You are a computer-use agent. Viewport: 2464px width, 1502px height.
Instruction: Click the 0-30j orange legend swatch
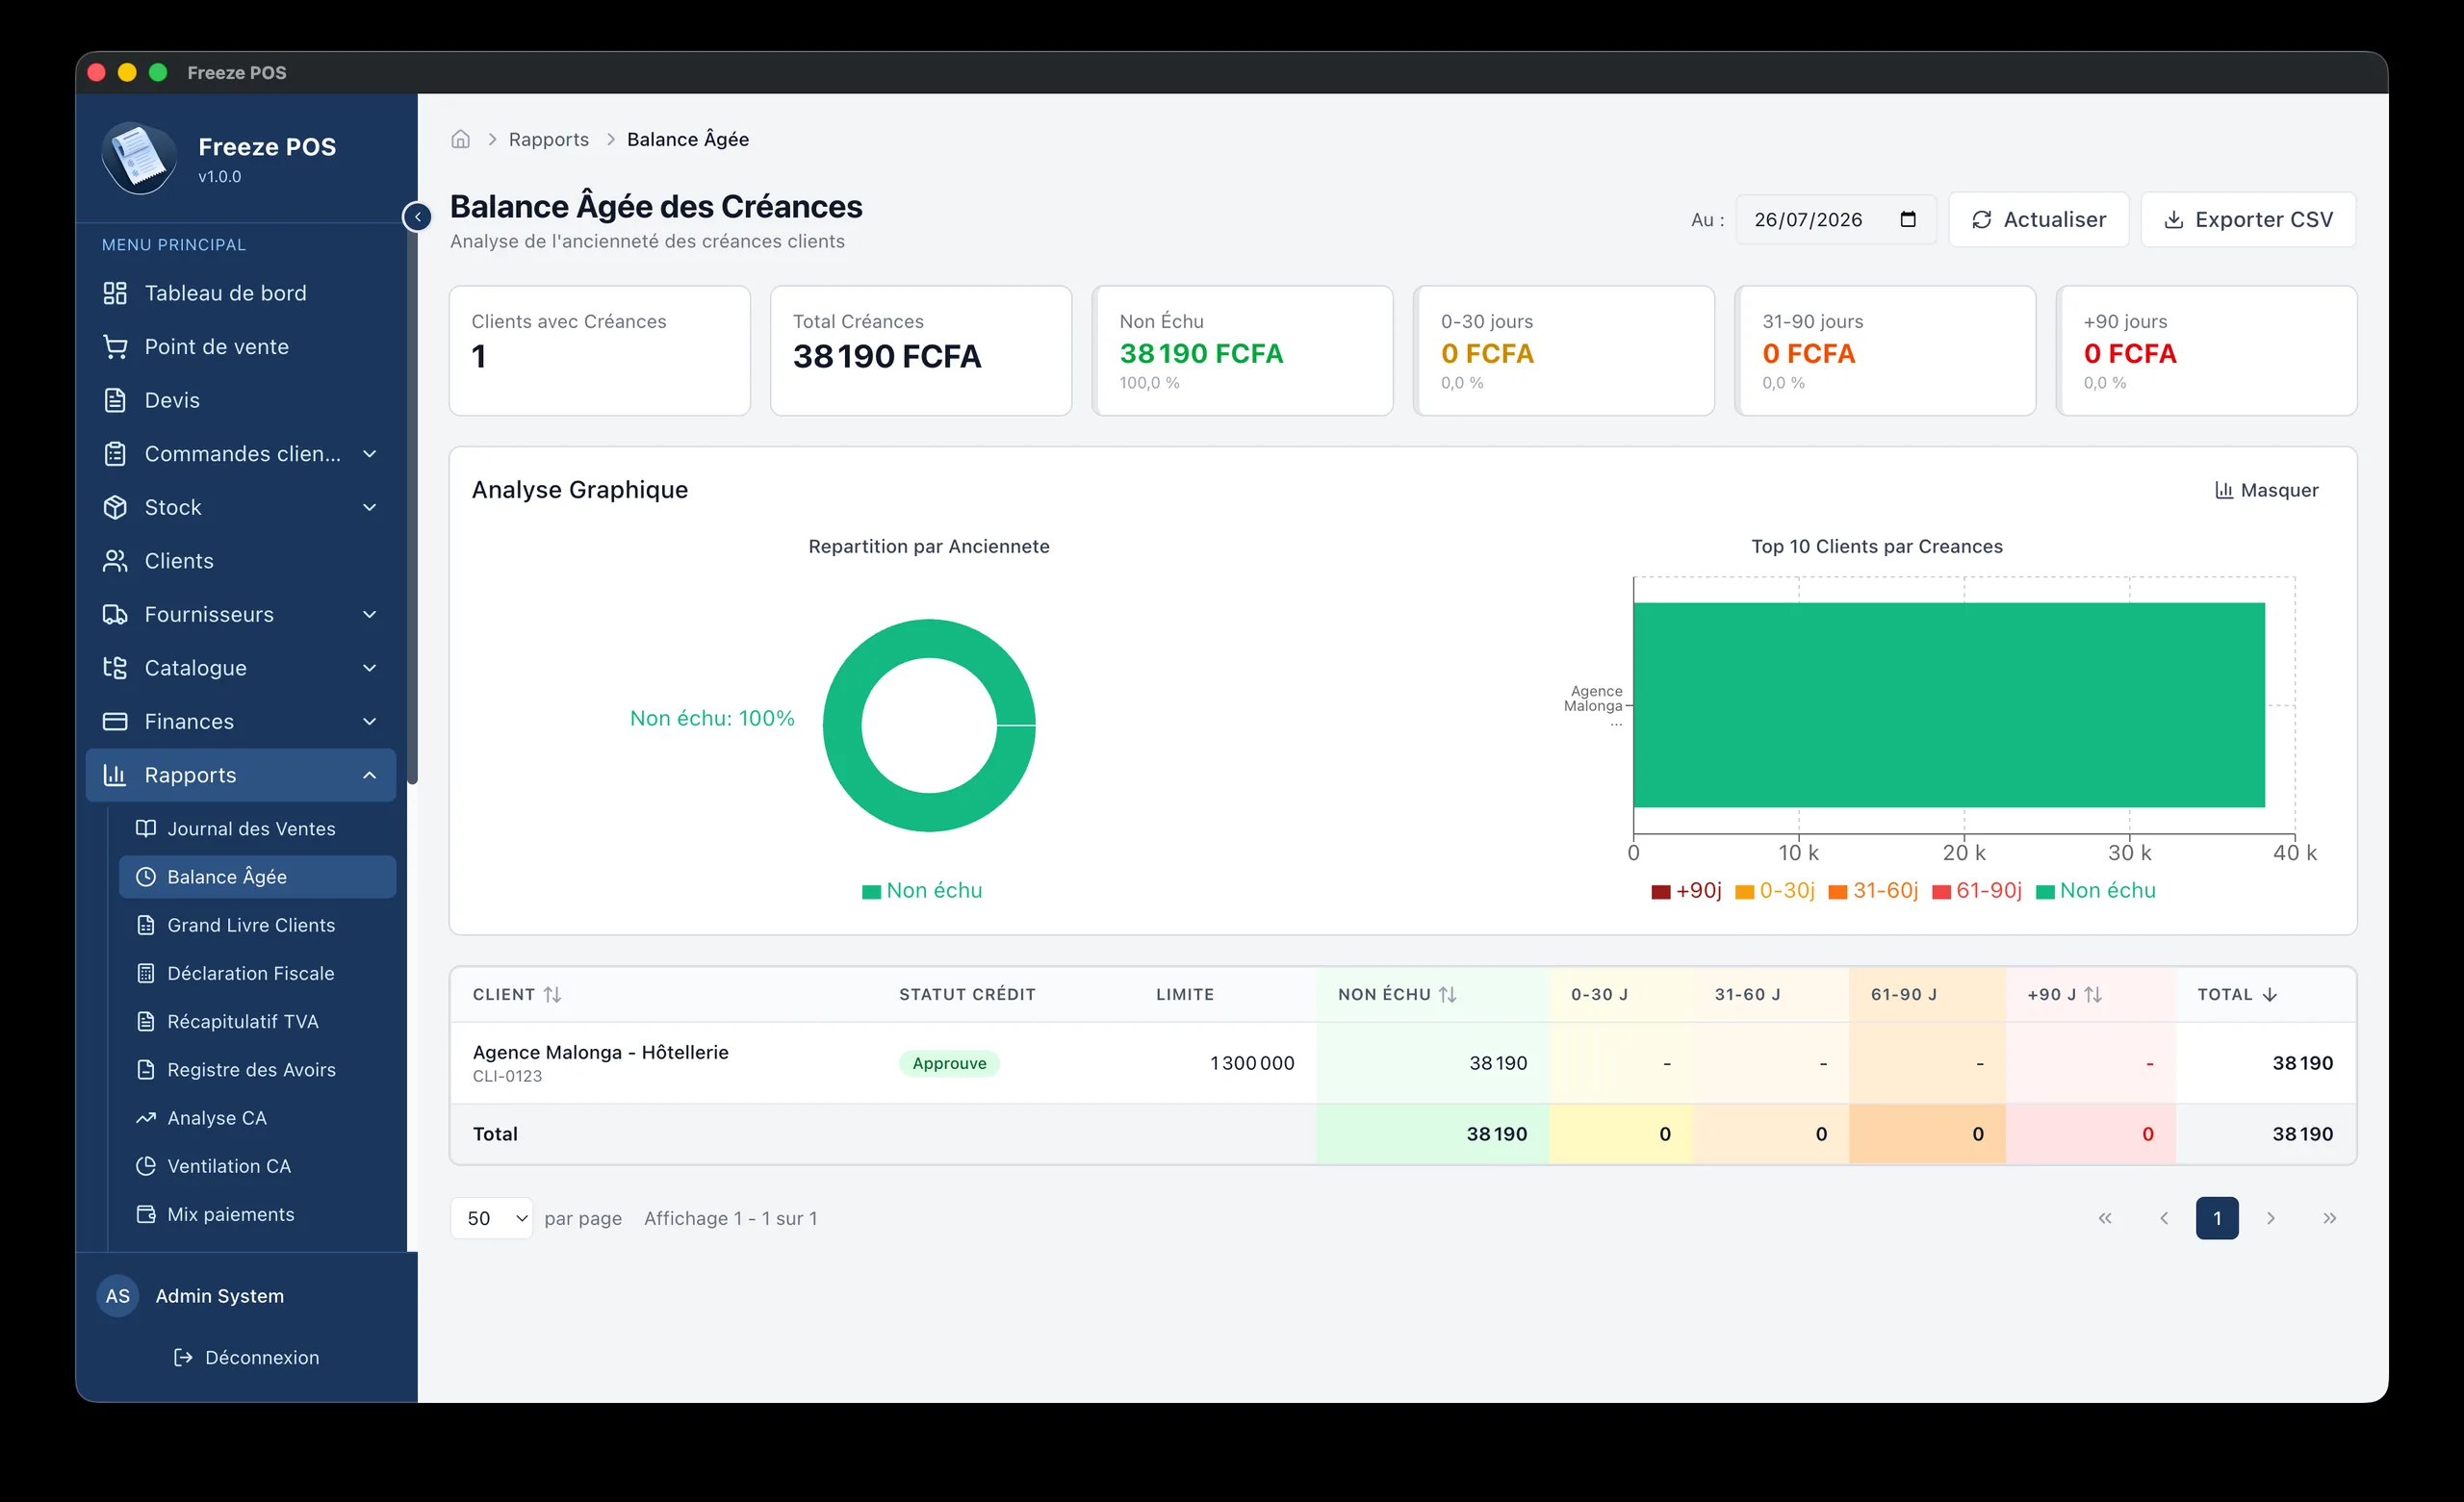(1744, 891)
